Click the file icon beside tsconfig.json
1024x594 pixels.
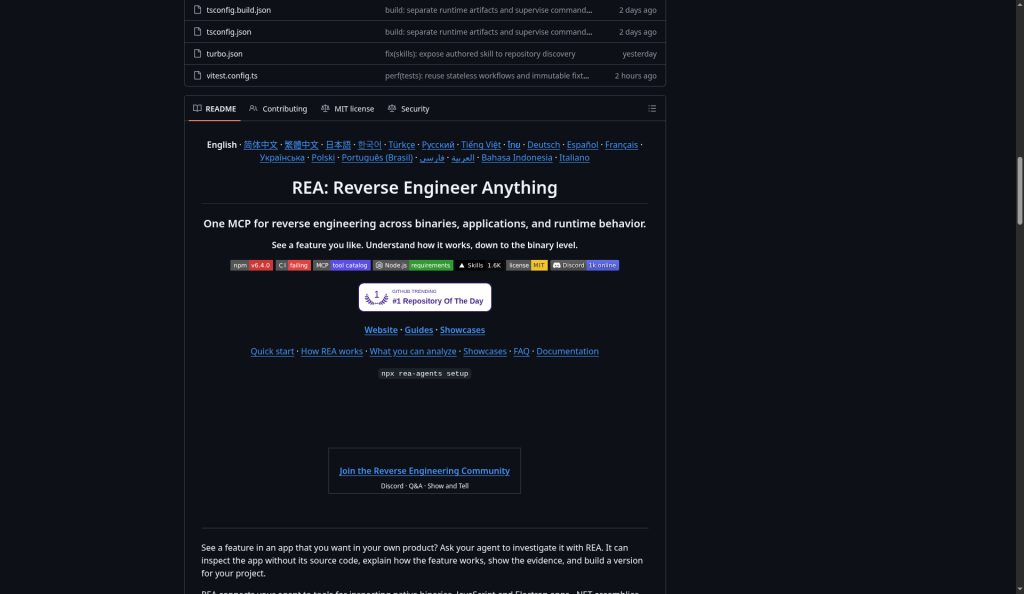[x=197, y=31]
